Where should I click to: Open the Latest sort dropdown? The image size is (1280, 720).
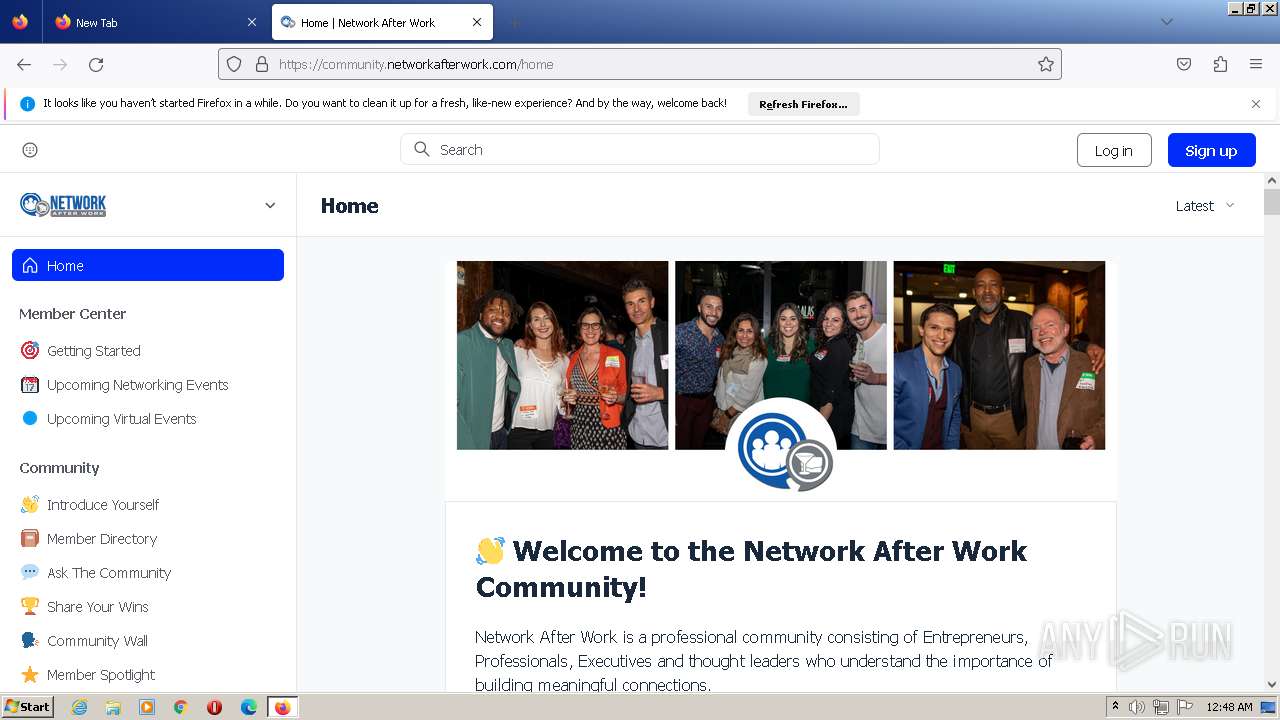point(1205,206)
